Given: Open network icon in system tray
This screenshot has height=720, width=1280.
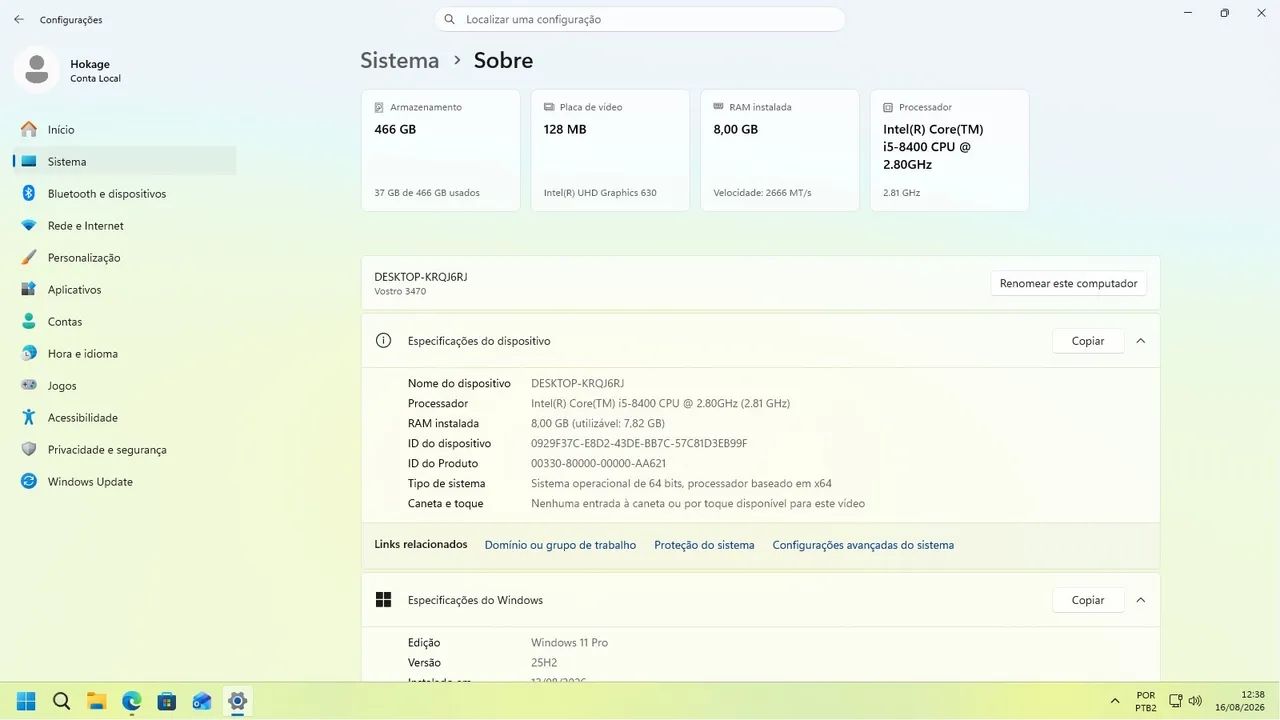Looking at the screenshot, I should pyautogui.click(x=1177, y=701).
